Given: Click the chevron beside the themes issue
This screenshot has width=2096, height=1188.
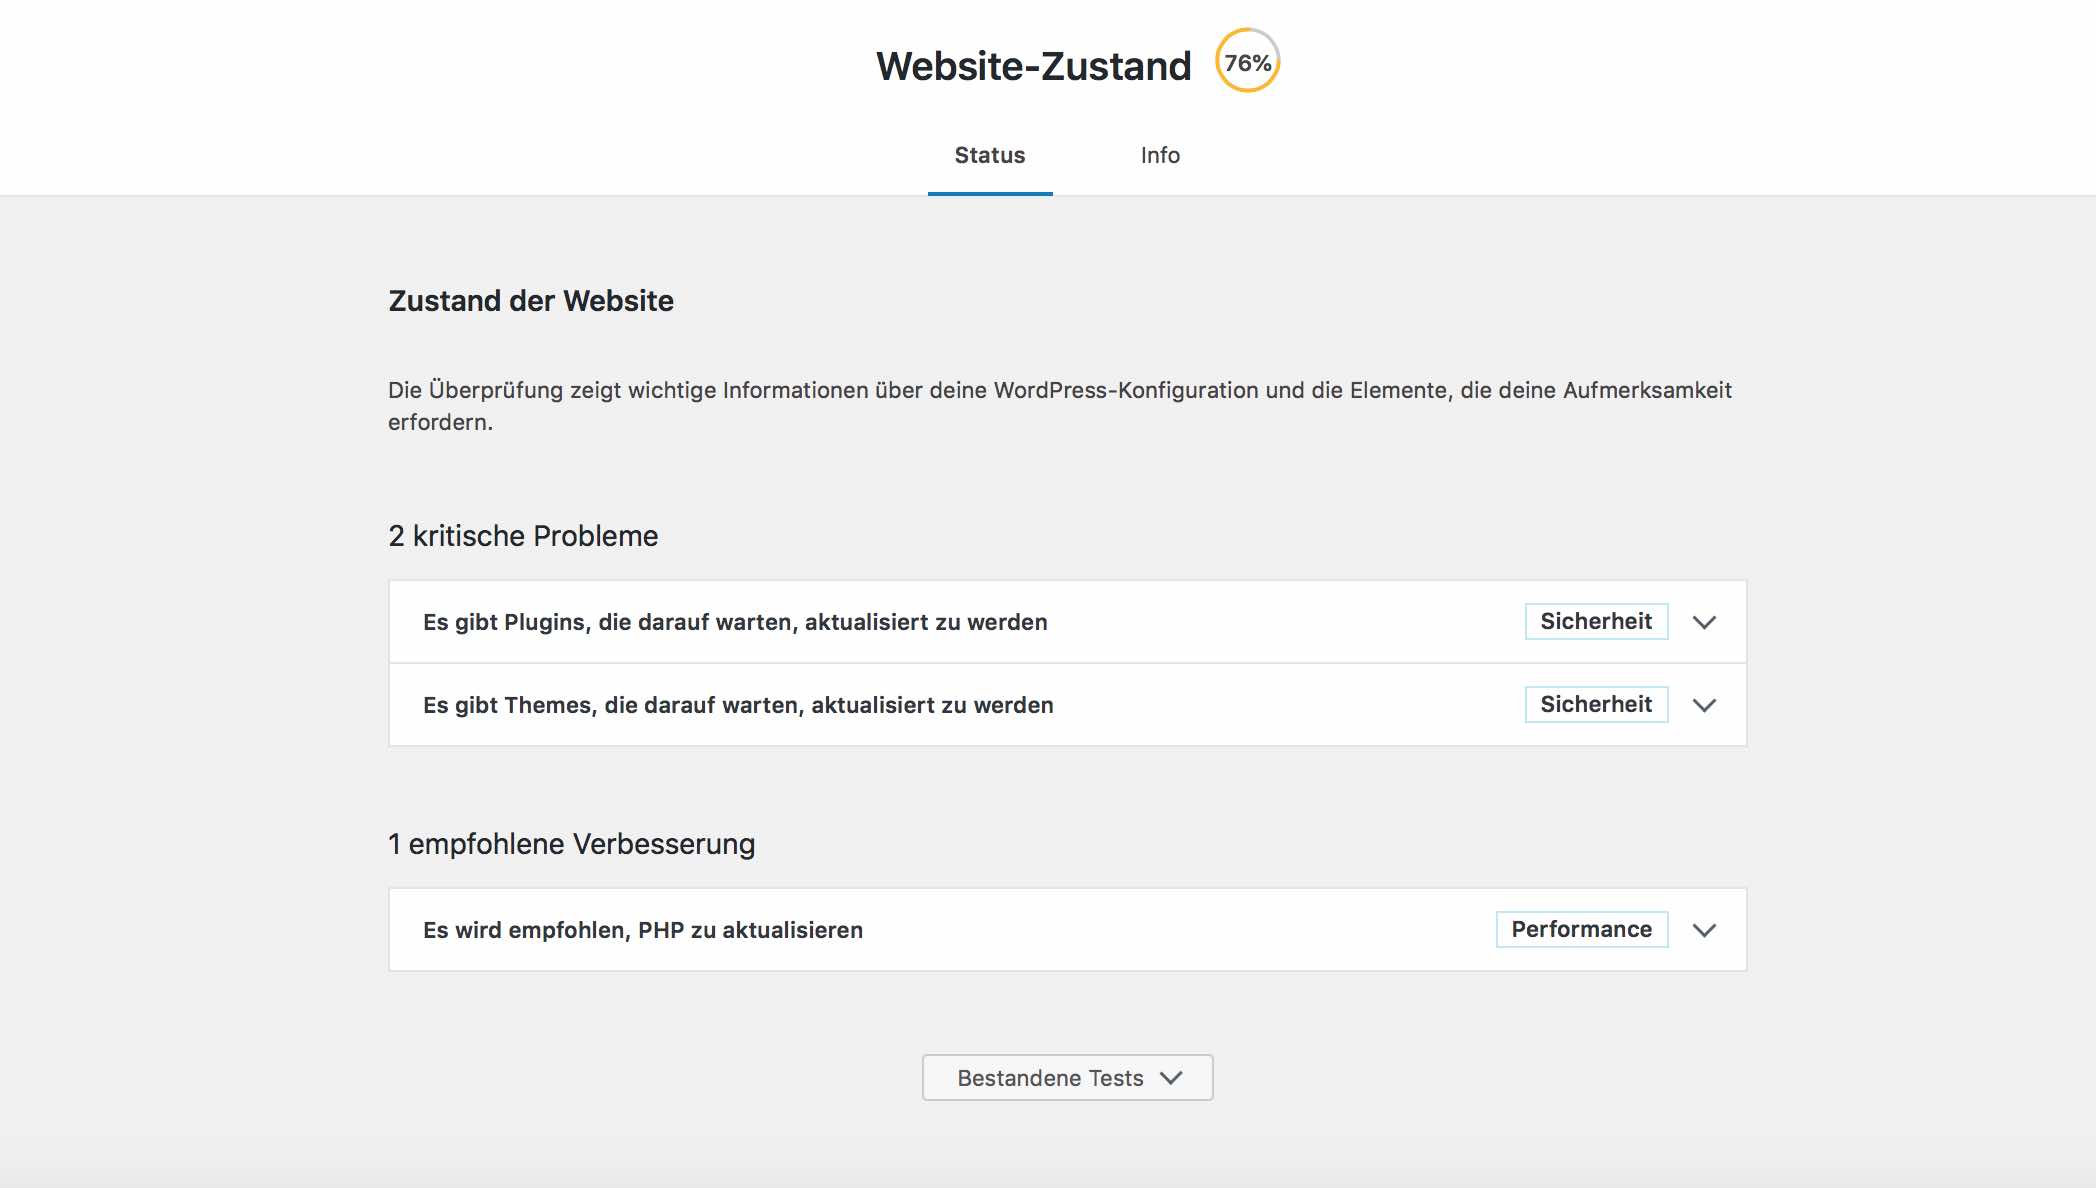Looking at the screenshot, I should pos(1704,704).
